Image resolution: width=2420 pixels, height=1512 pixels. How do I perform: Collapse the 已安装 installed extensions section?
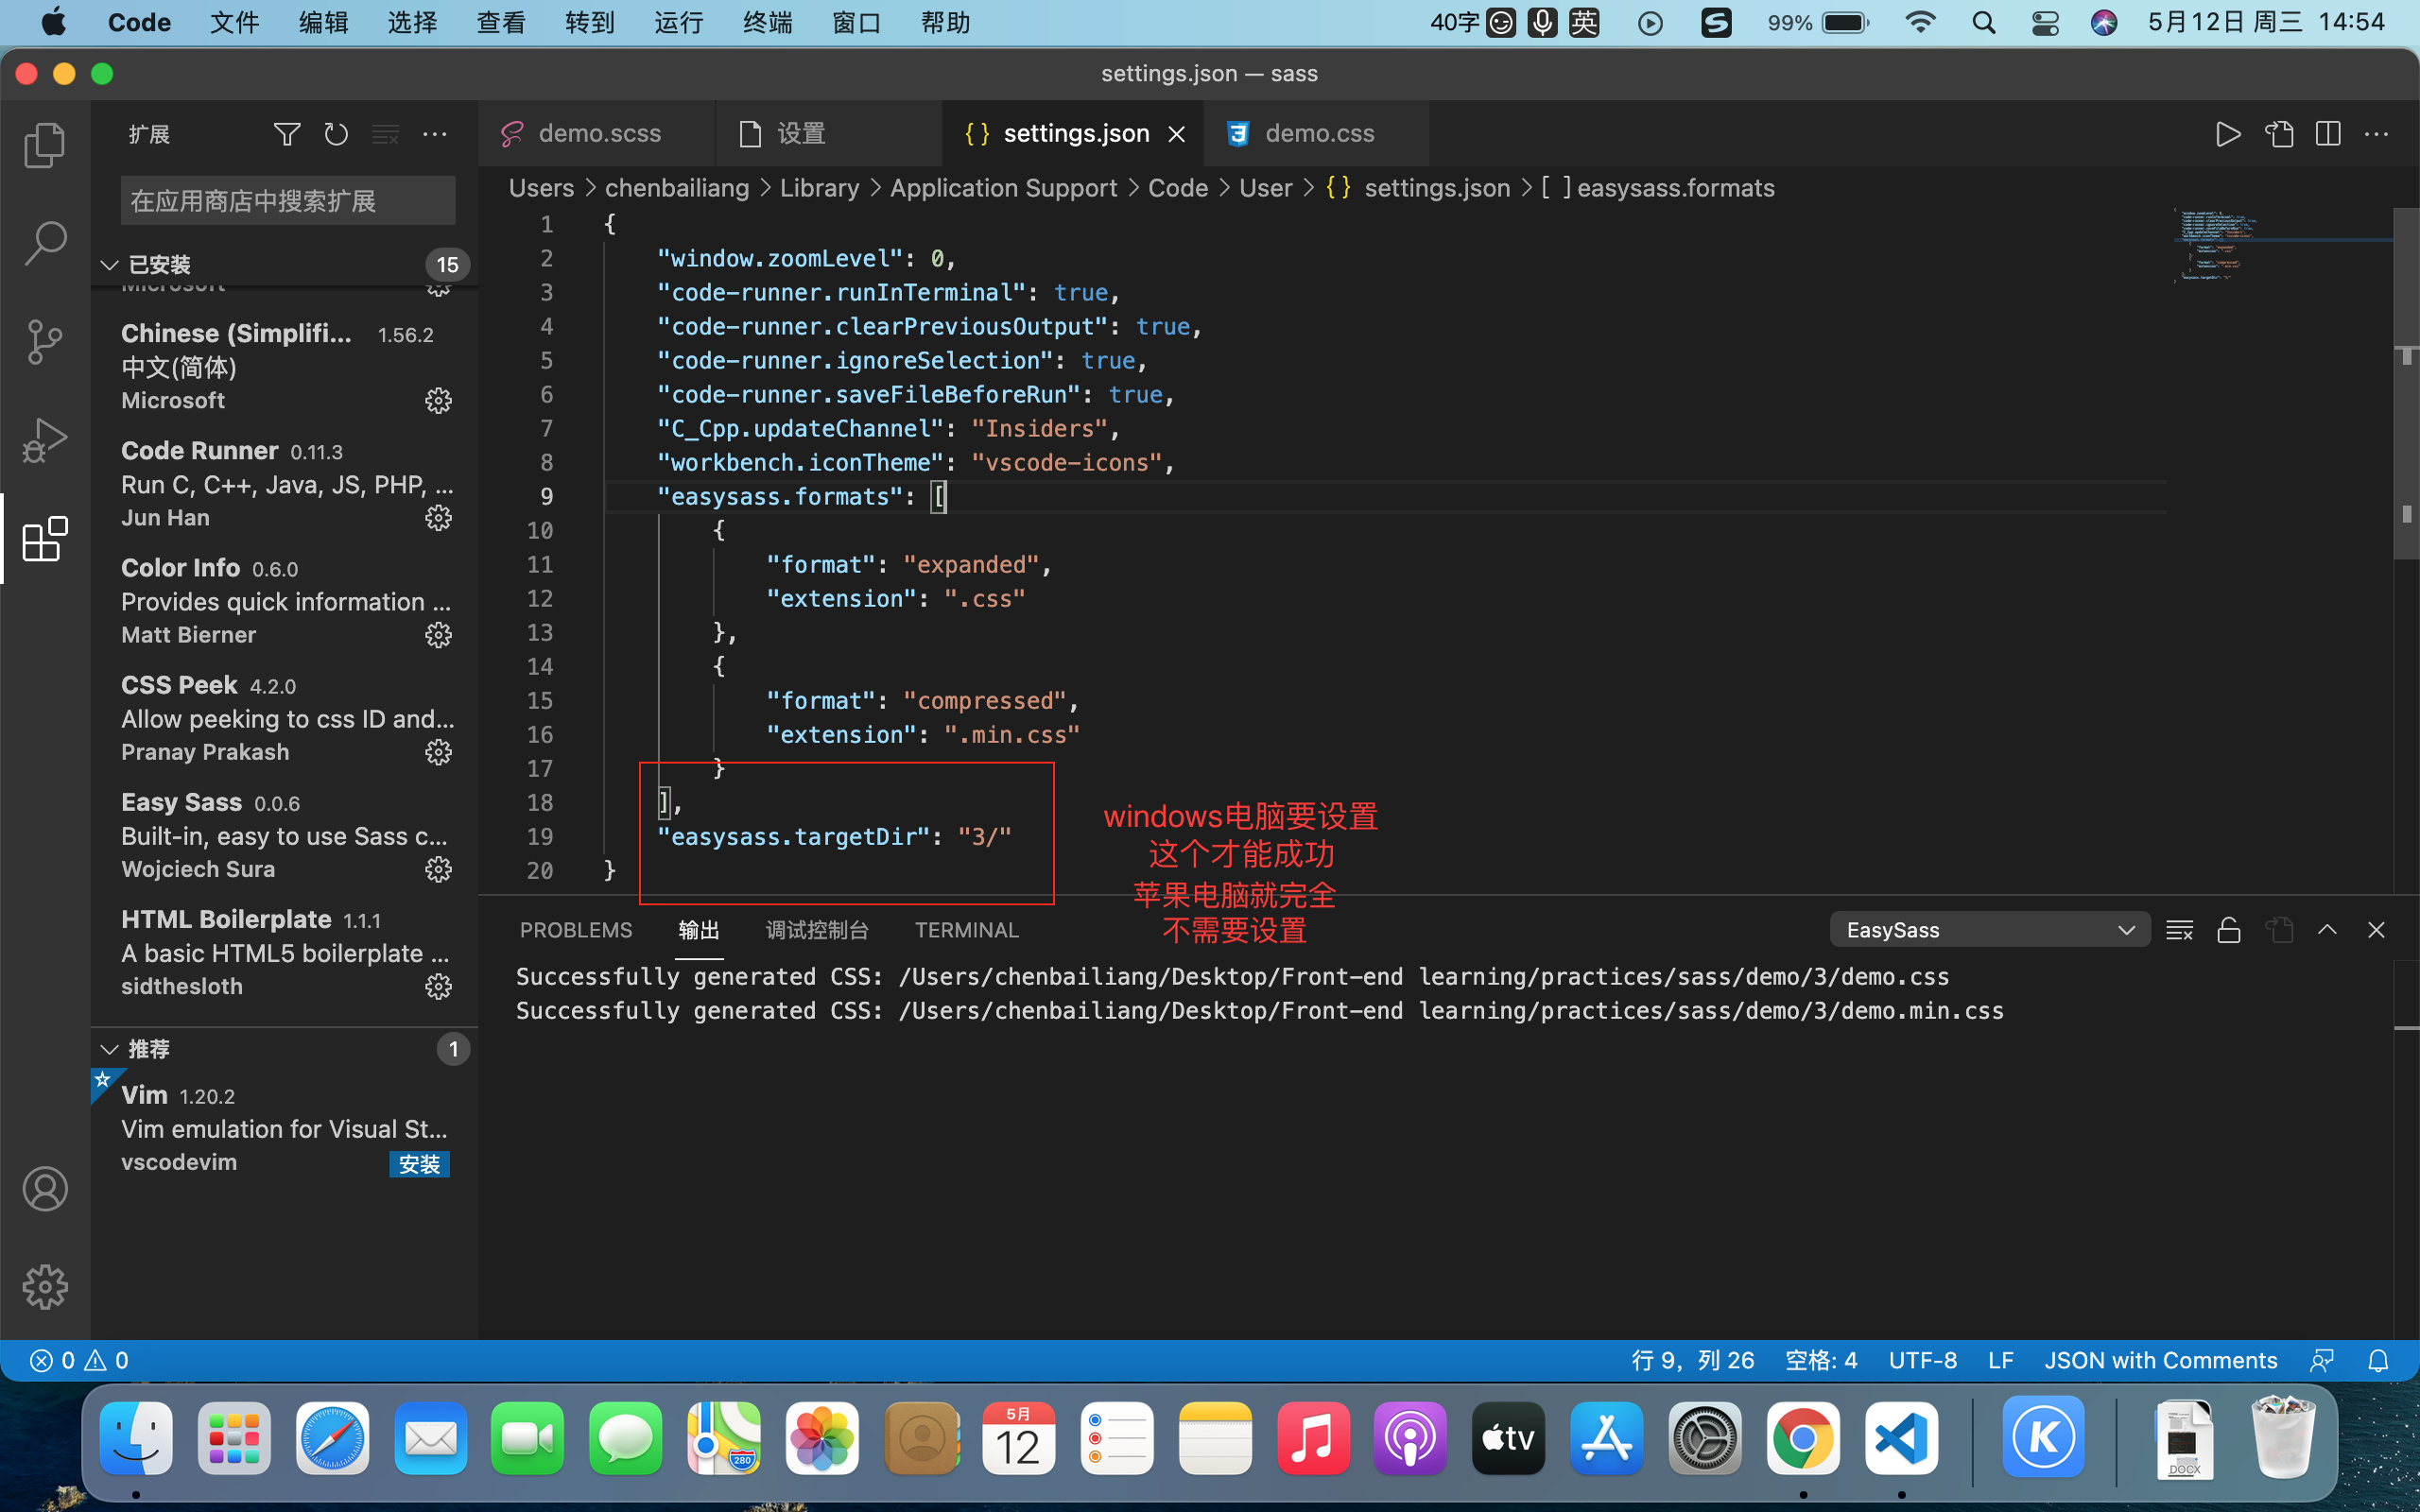click(284, 264)
